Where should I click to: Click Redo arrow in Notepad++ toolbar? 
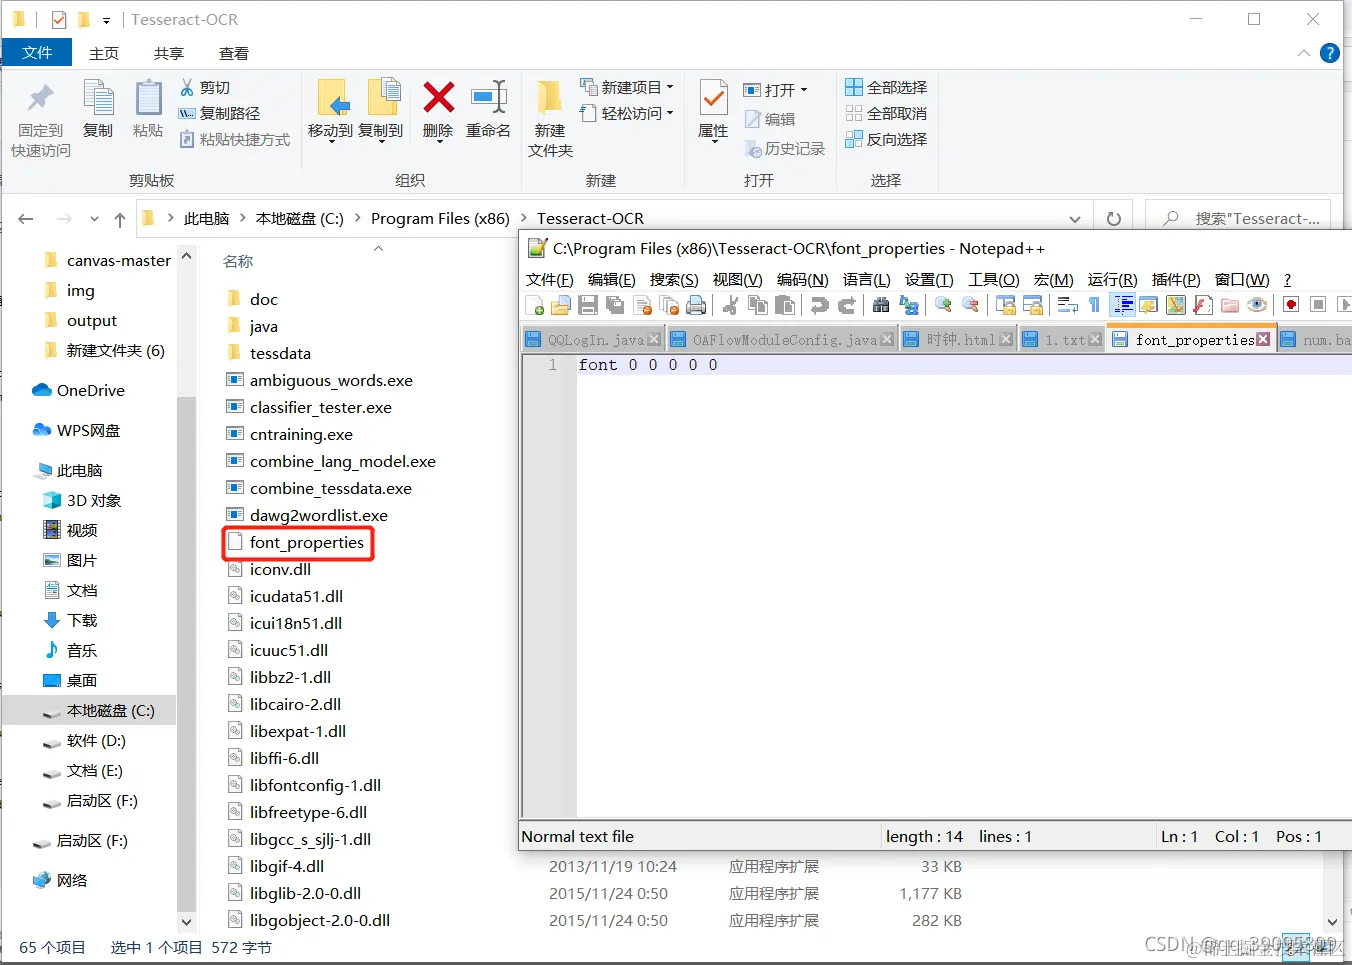[x=847, y=305]
